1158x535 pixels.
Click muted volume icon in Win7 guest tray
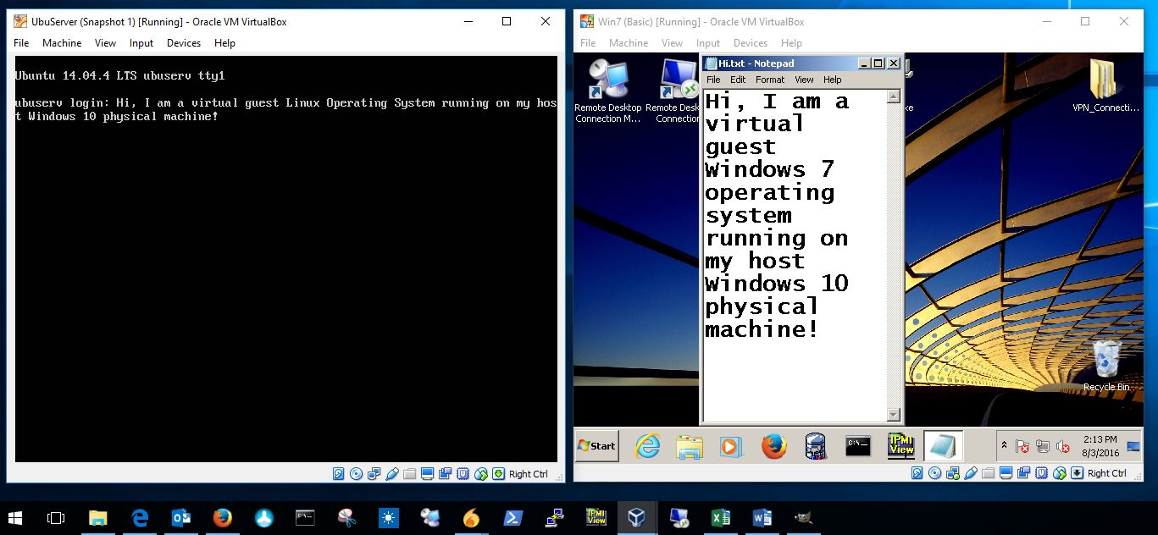pyautogui.click(x=1063, y=446)
